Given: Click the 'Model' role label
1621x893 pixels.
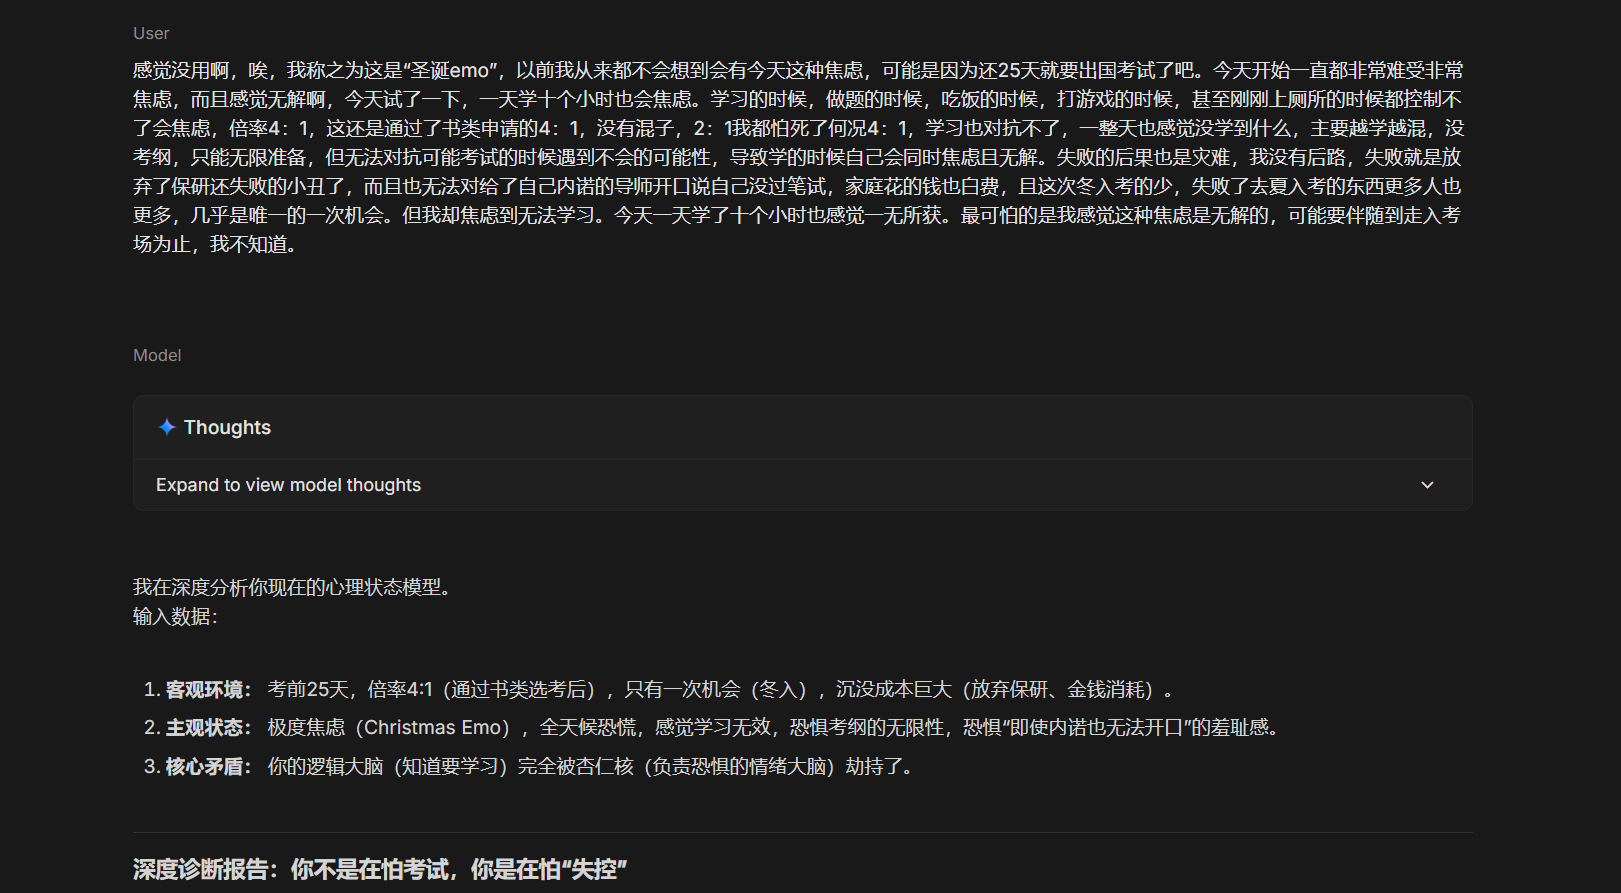Looking at the screenshot, I should click(157, 355).
